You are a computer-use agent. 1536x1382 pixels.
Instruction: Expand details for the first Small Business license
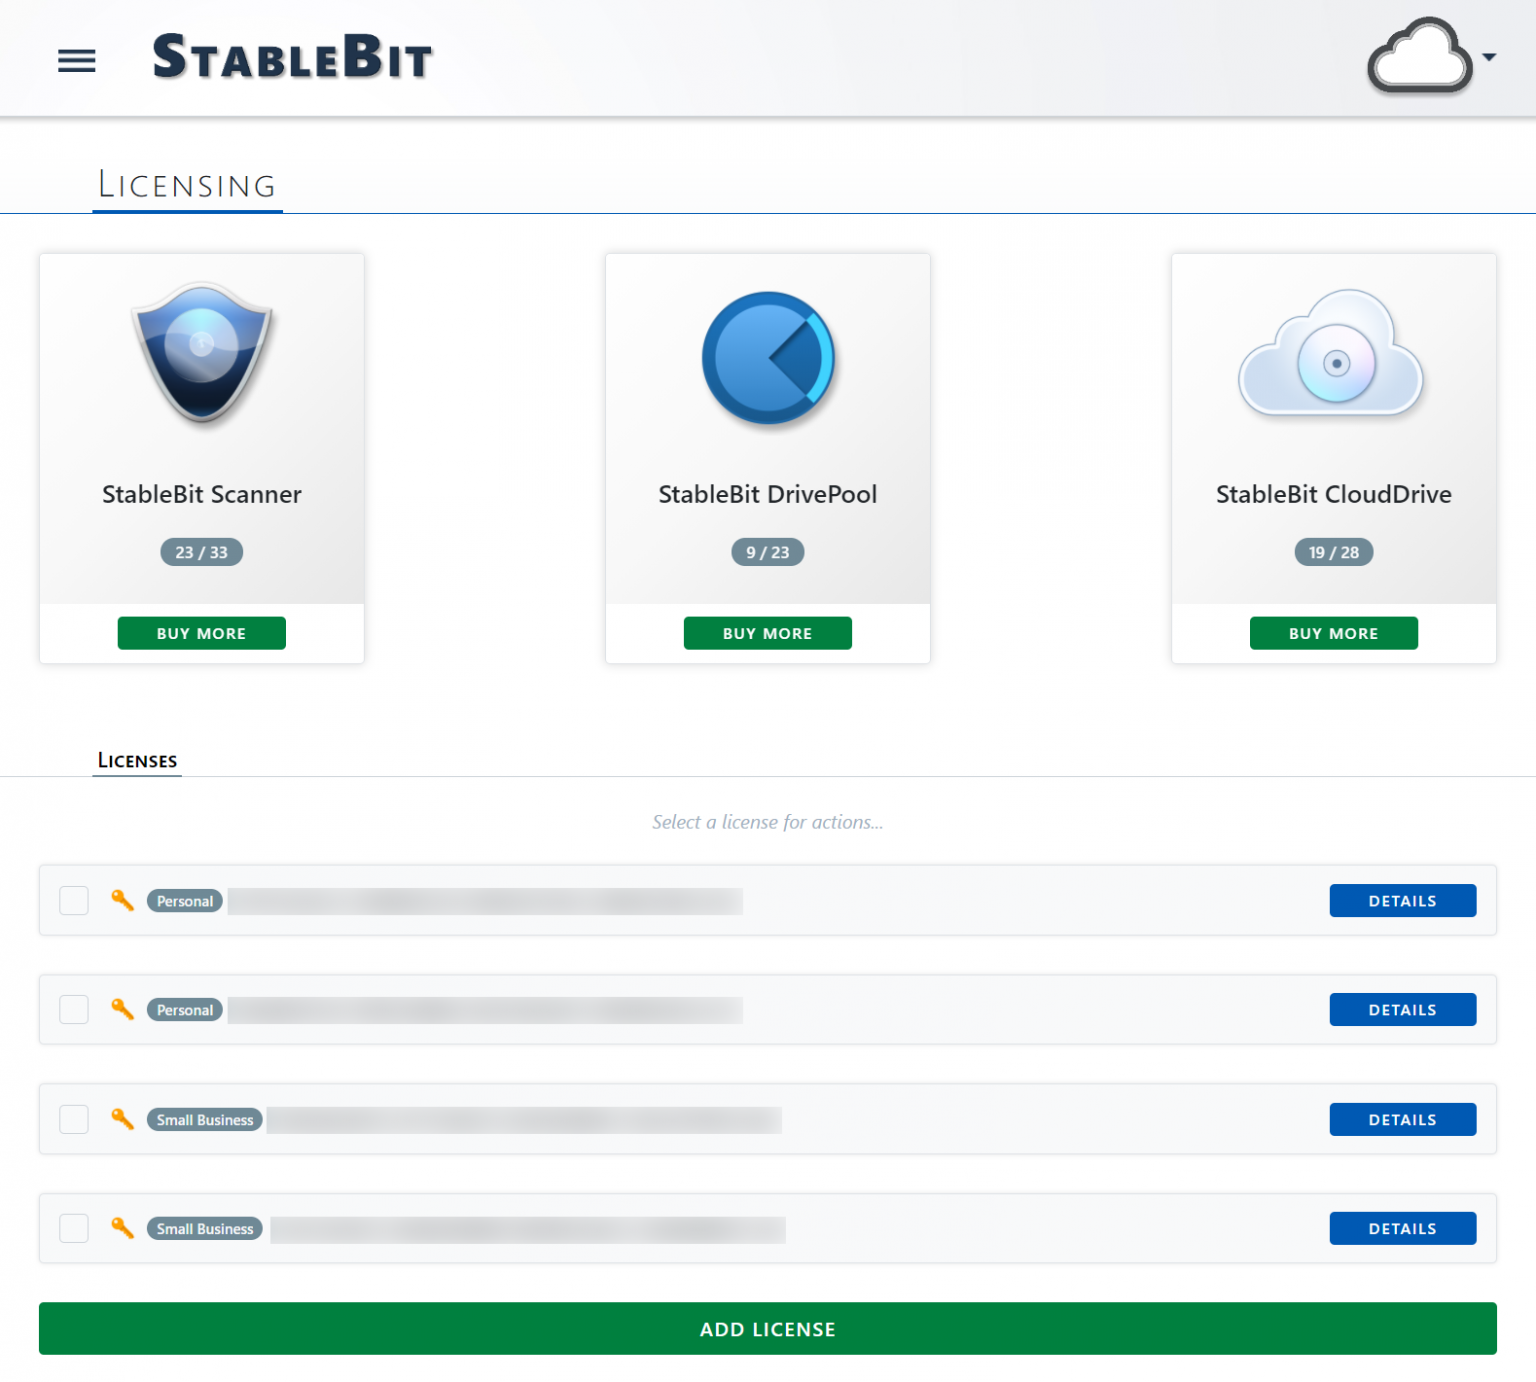pos(1402,1119)
